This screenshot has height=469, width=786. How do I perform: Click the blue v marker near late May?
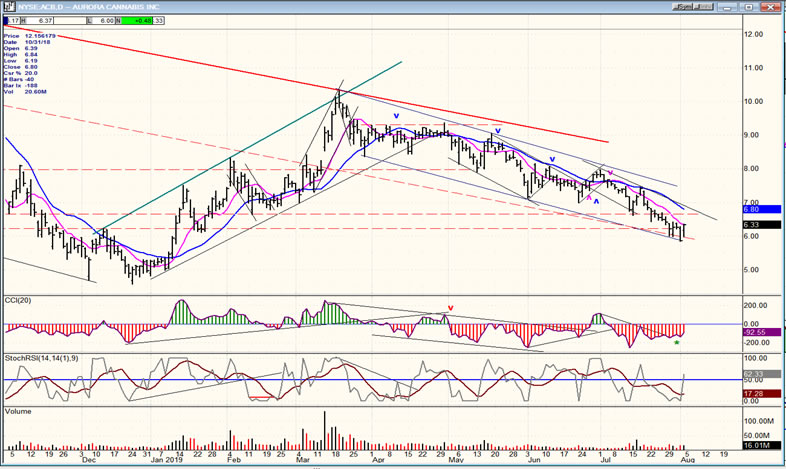pyautogui.click(x=497, y=130)
